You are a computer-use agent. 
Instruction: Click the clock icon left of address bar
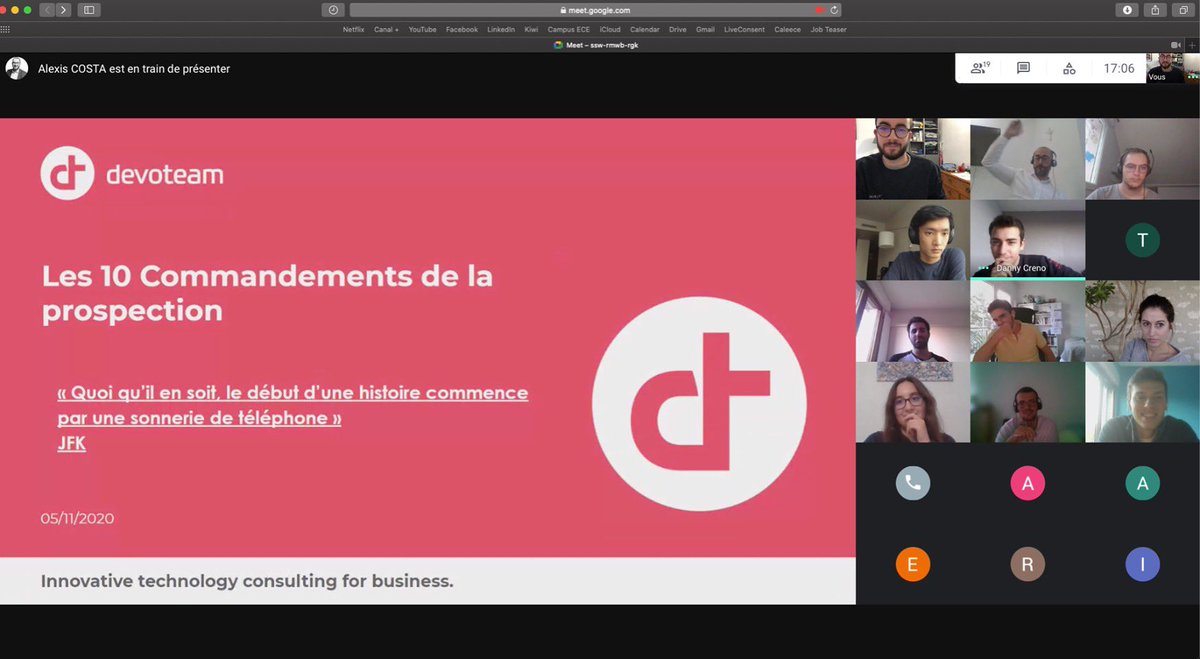coord(332,9)
